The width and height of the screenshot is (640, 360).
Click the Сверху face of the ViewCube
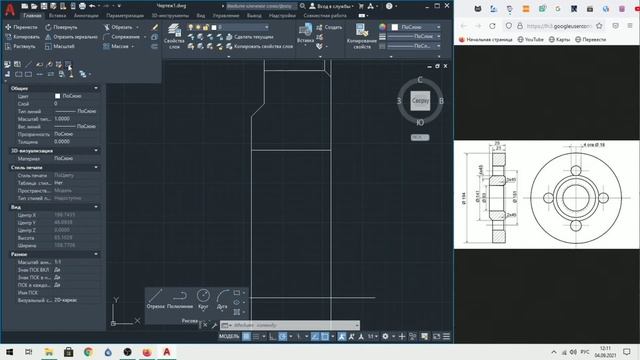point(420,100)
